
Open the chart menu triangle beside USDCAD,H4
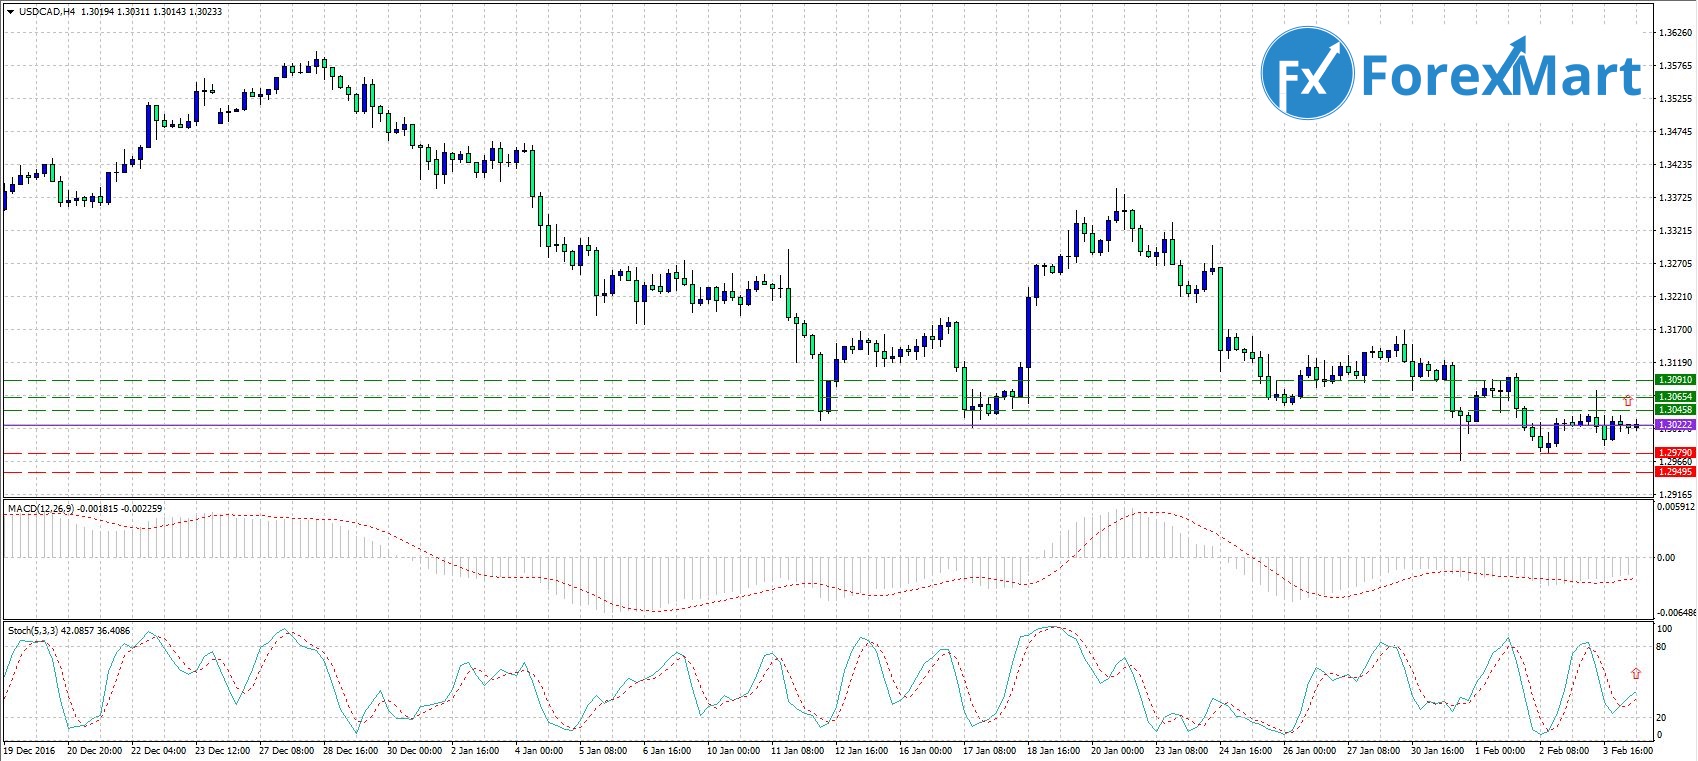[11, 12]
